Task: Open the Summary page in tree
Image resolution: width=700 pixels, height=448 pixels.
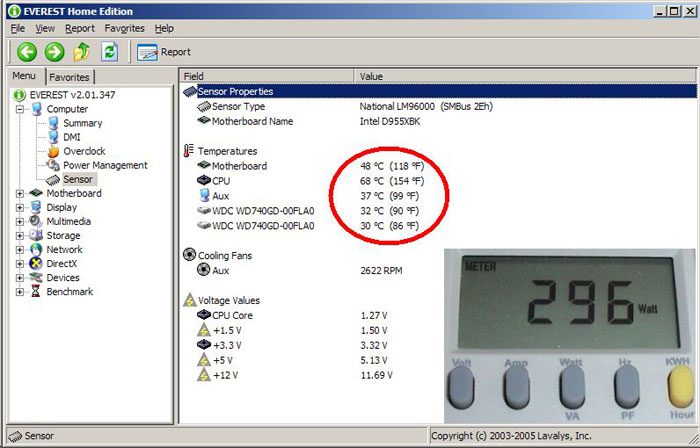Action: [83, 123]
